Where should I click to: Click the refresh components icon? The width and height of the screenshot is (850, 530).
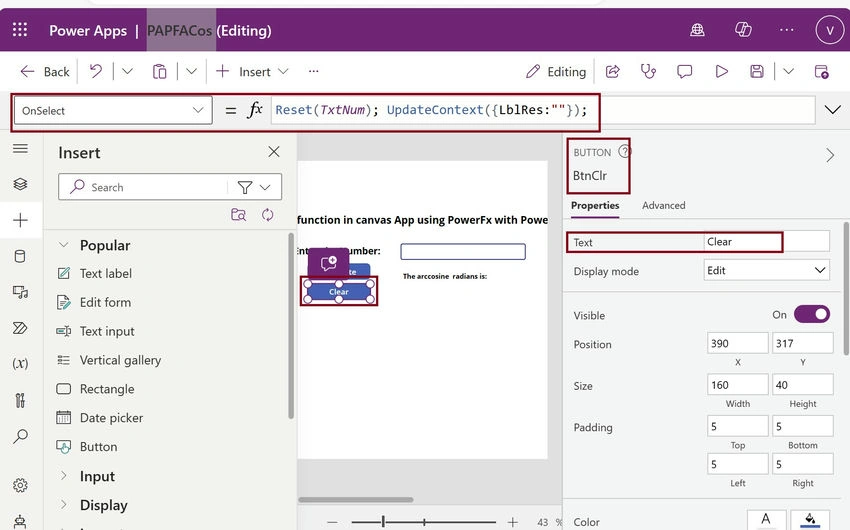pos(267,215)
